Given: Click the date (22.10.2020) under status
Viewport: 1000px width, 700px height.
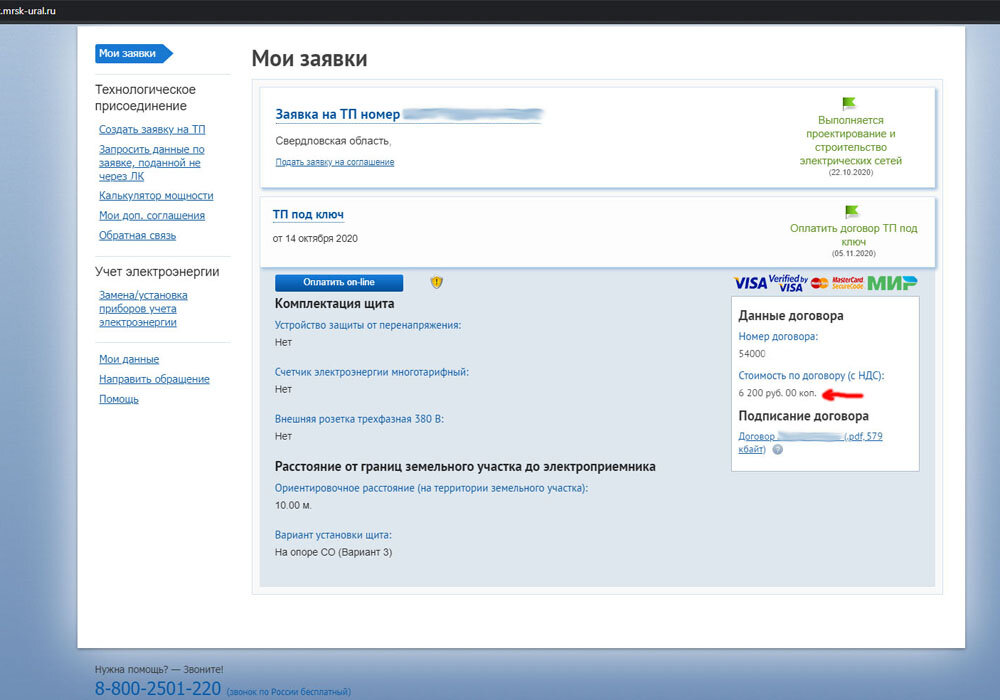Looking at the screenshot, I should coord(851,173).
